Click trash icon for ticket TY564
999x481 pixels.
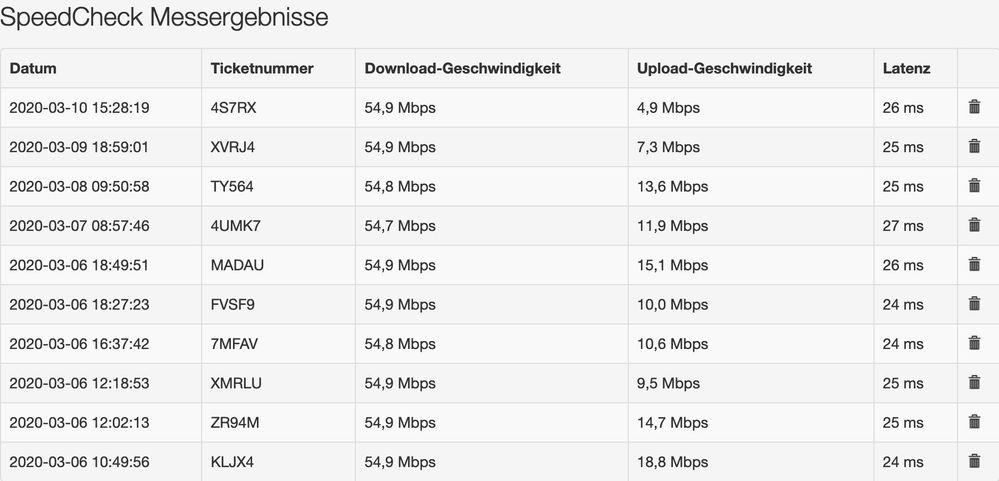click(x=974, y=186)
